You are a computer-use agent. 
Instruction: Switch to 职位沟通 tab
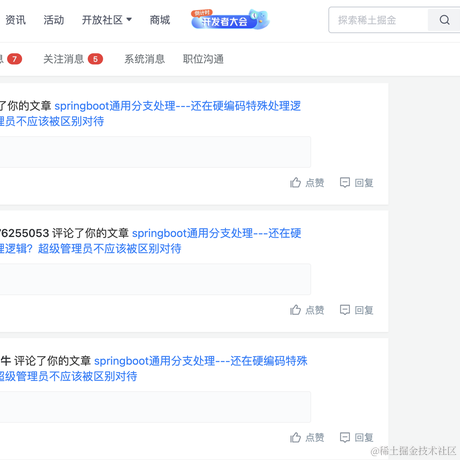[x=203, y=59]
